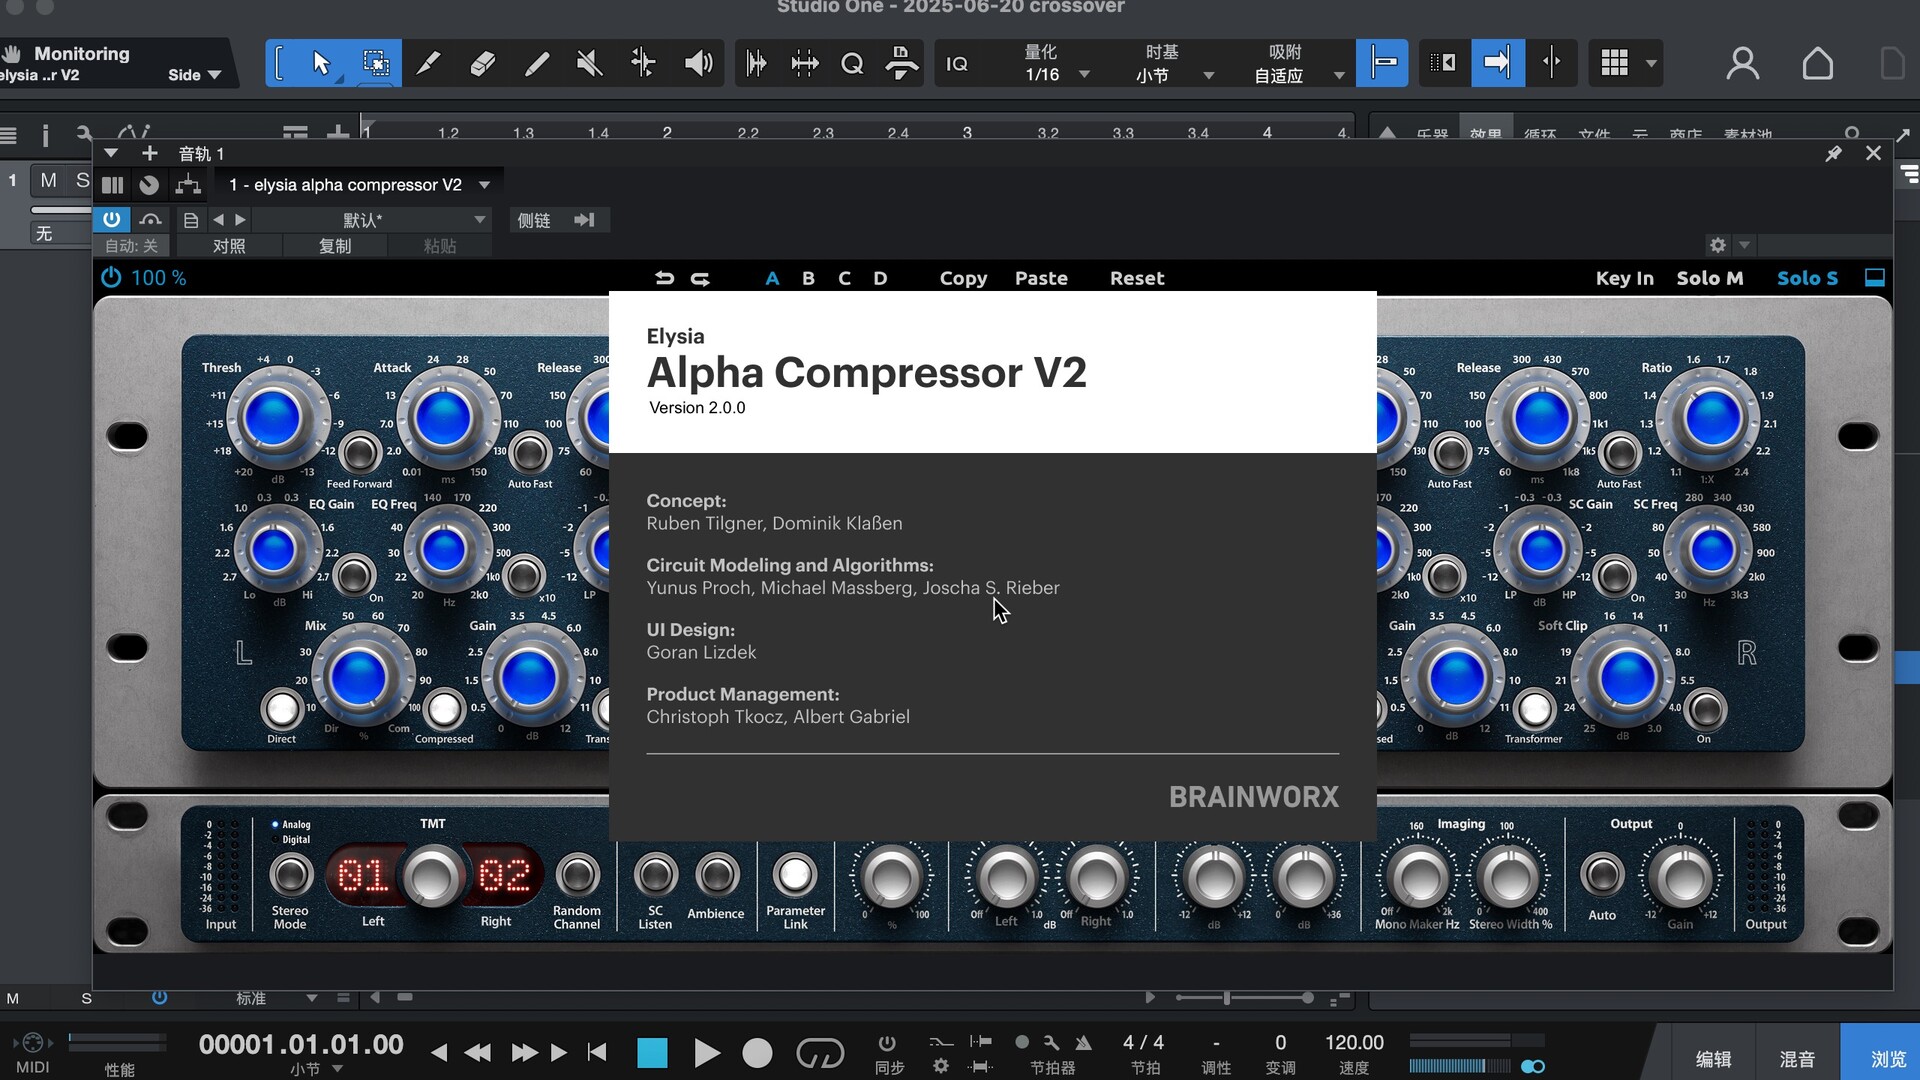The width and height of the screenshot is (1920, 1080).
Task: Click the Stop button in transport
Action: tap(652, 1053)
